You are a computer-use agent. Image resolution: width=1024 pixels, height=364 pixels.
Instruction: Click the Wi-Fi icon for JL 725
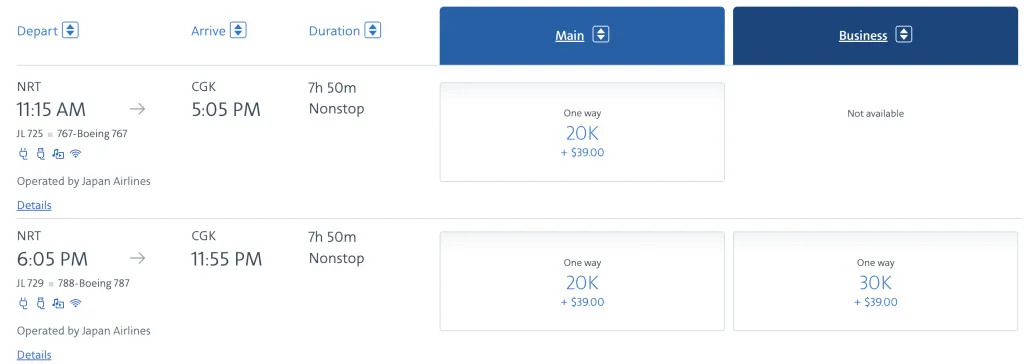[76, 154]
